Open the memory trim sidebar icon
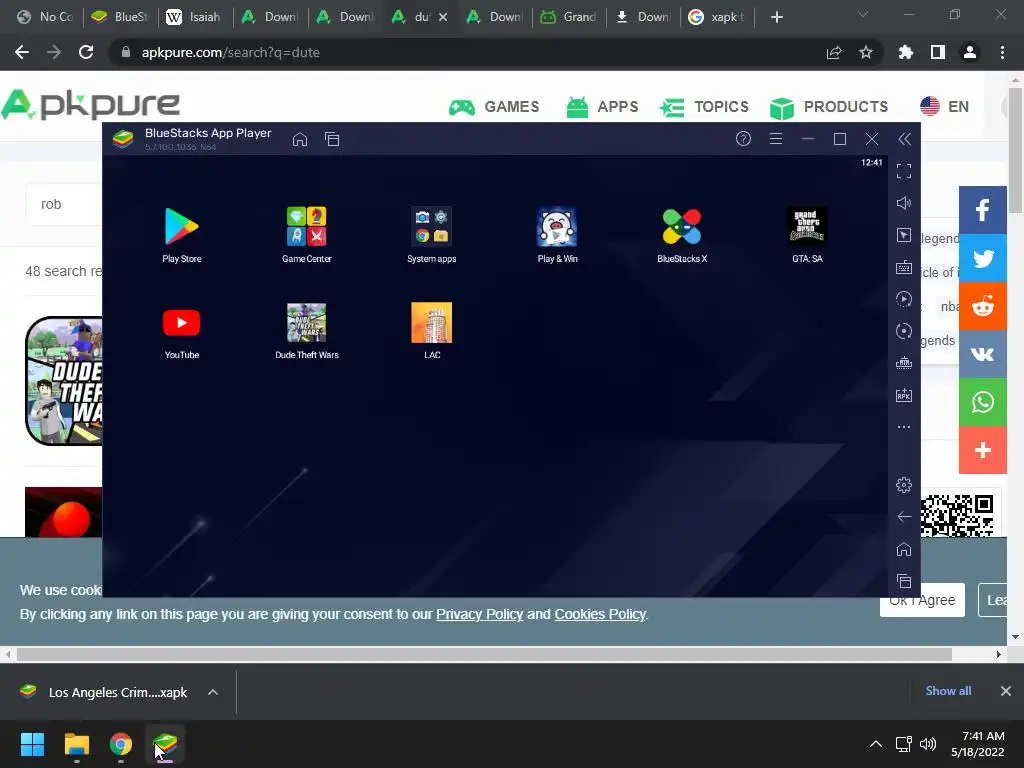Image resolution: width=1024 pixels, height=768 pixels. tap(904, 363)
